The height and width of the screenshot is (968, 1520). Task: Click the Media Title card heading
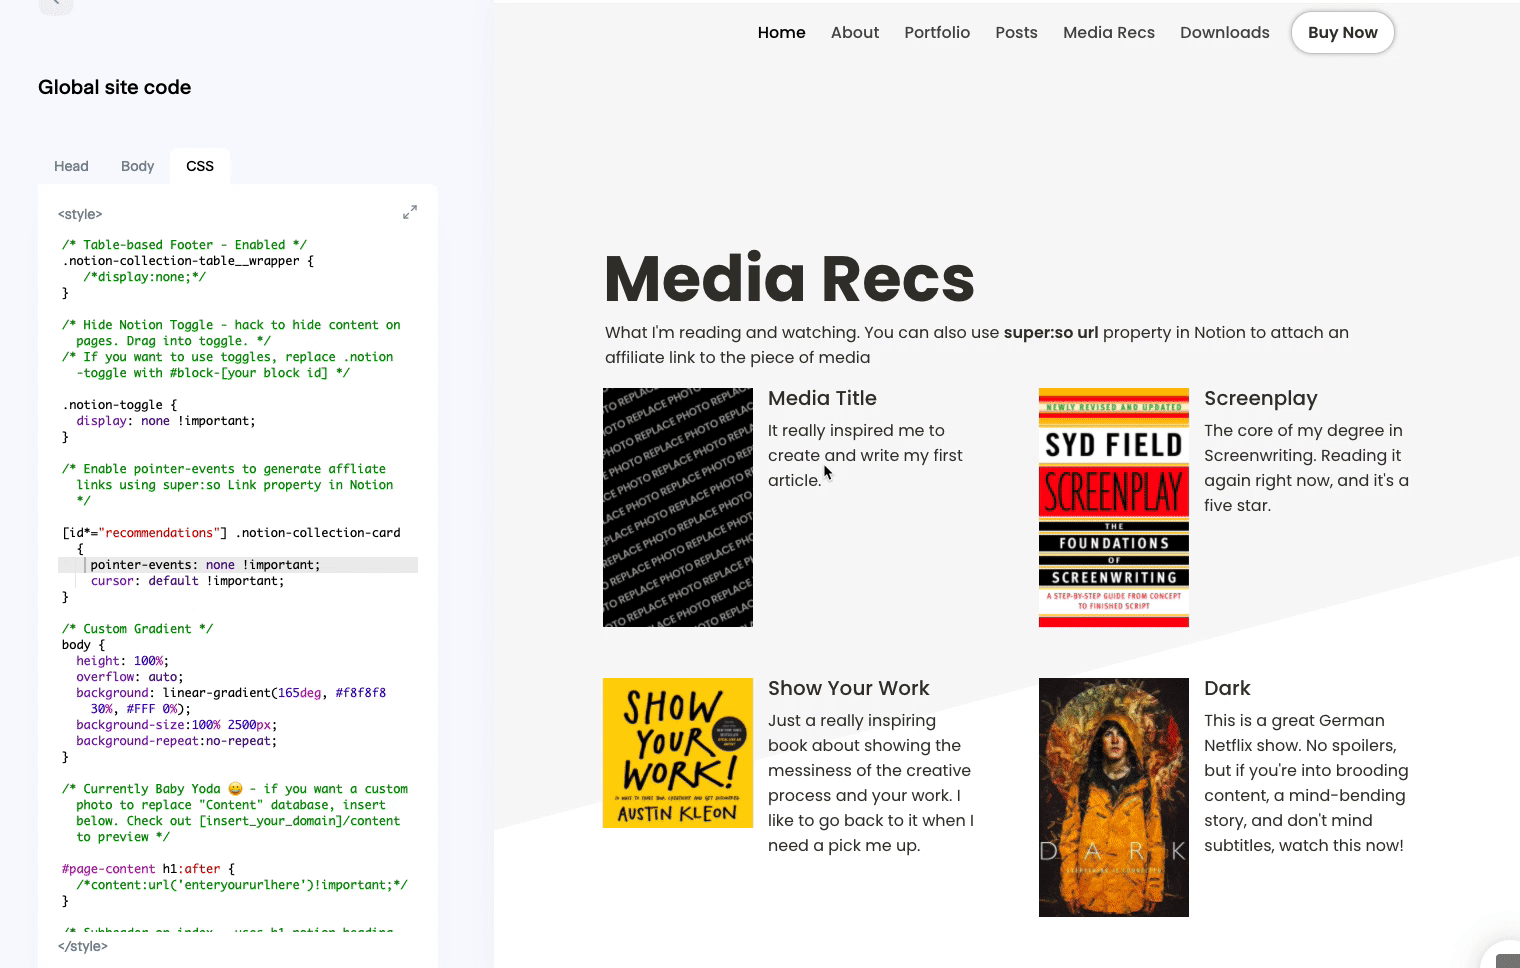coord(822,398)
